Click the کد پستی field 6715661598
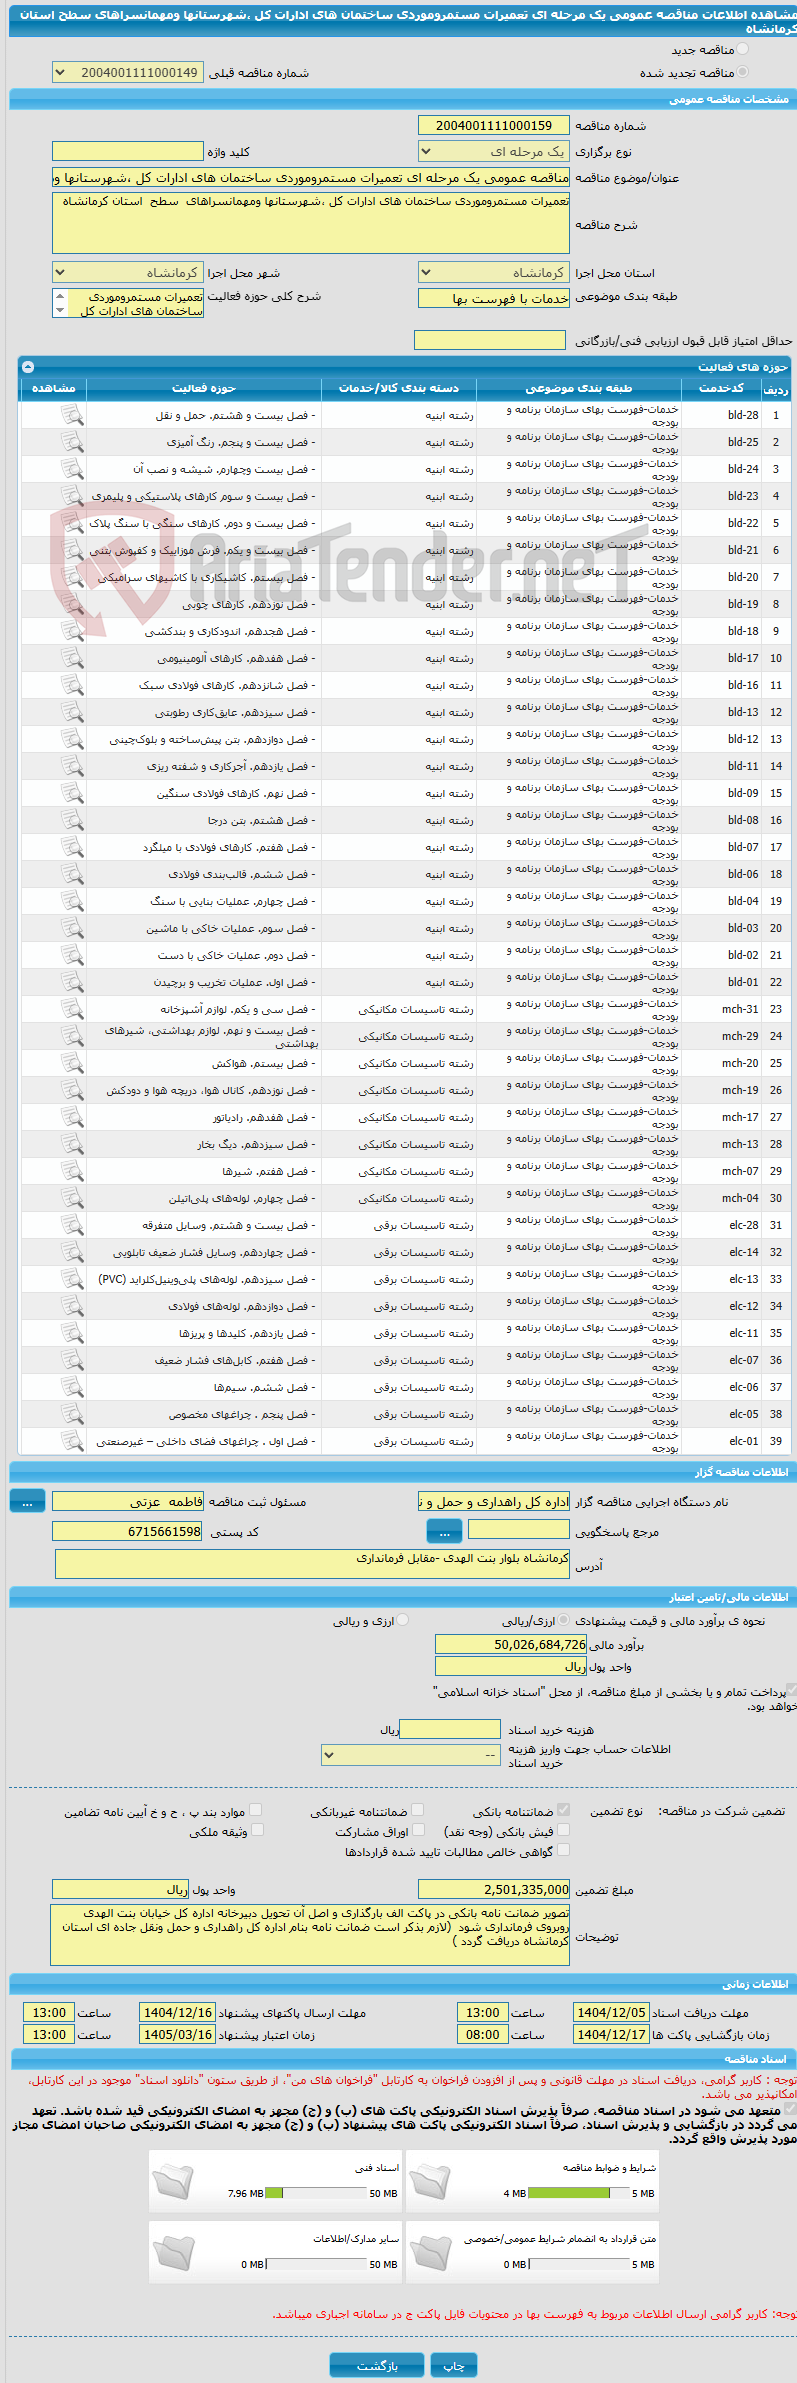 pyautogui.click(x=128, y=1531)
